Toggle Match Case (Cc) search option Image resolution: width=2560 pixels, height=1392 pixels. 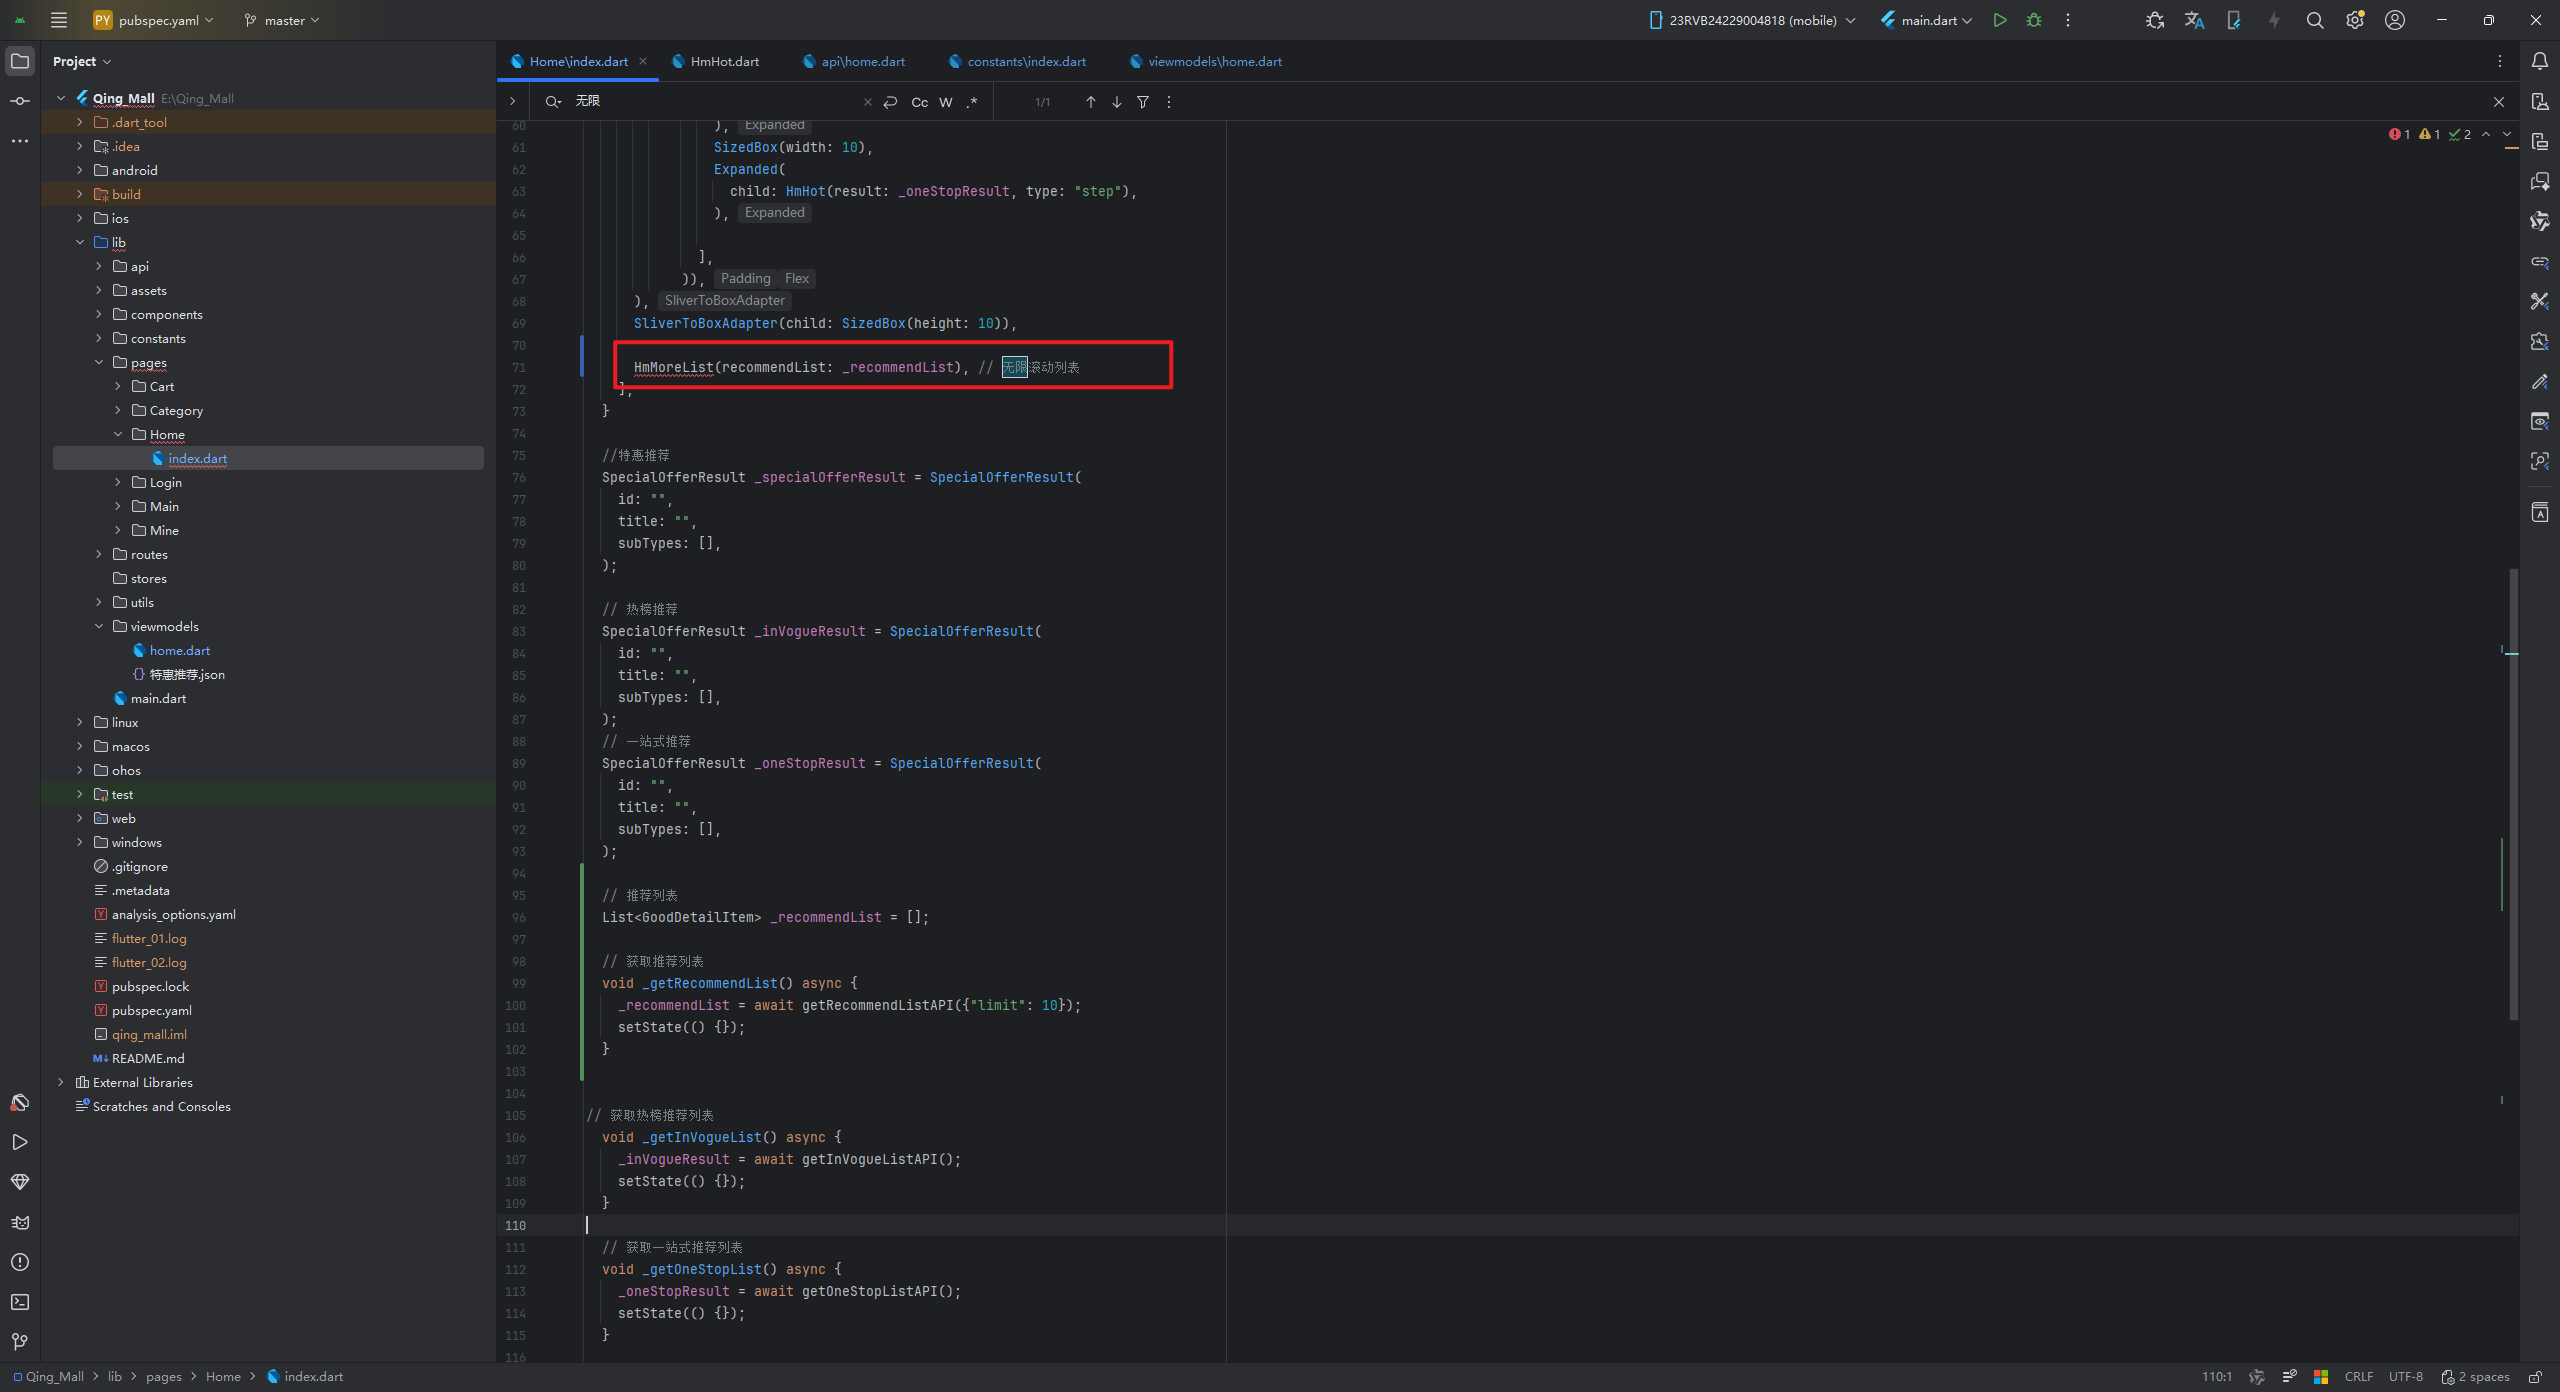tap(919, 102)
